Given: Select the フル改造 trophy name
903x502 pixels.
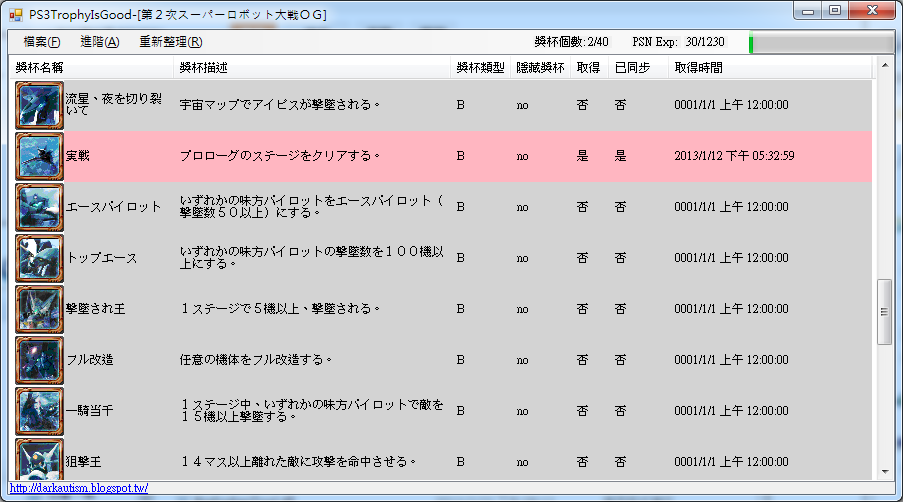Looking at the screenshot, I should click(90, 360).
